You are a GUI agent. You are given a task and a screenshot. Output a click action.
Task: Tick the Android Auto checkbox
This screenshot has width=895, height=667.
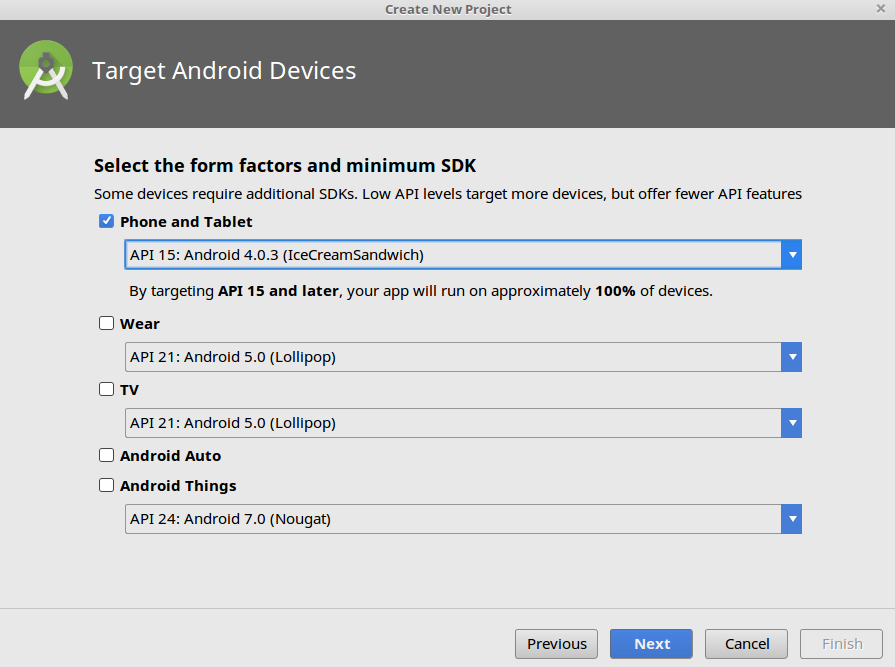point(106,455)
